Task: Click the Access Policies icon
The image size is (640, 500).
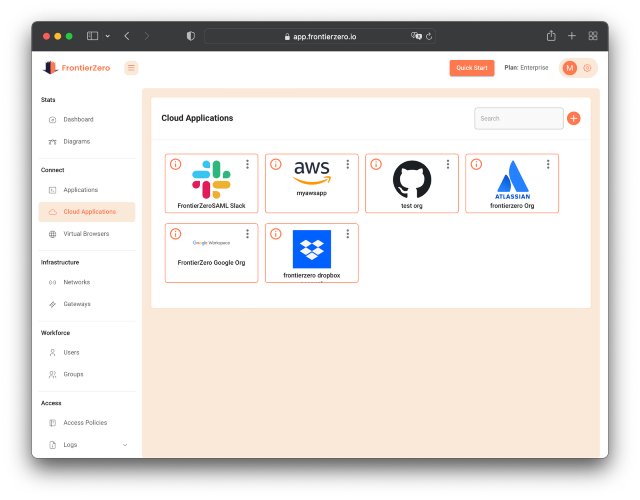Action: tap(52, 422)
